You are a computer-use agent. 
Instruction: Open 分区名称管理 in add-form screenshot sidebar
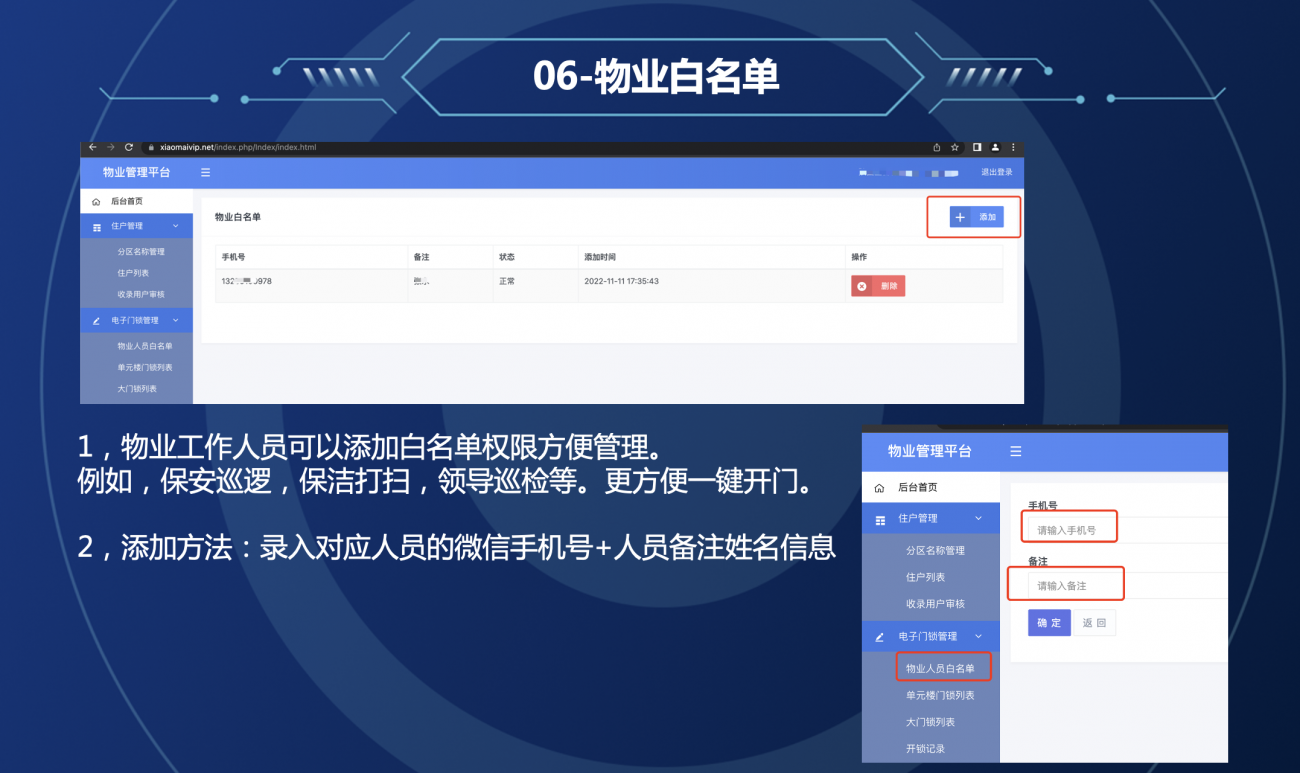[935, 551]
